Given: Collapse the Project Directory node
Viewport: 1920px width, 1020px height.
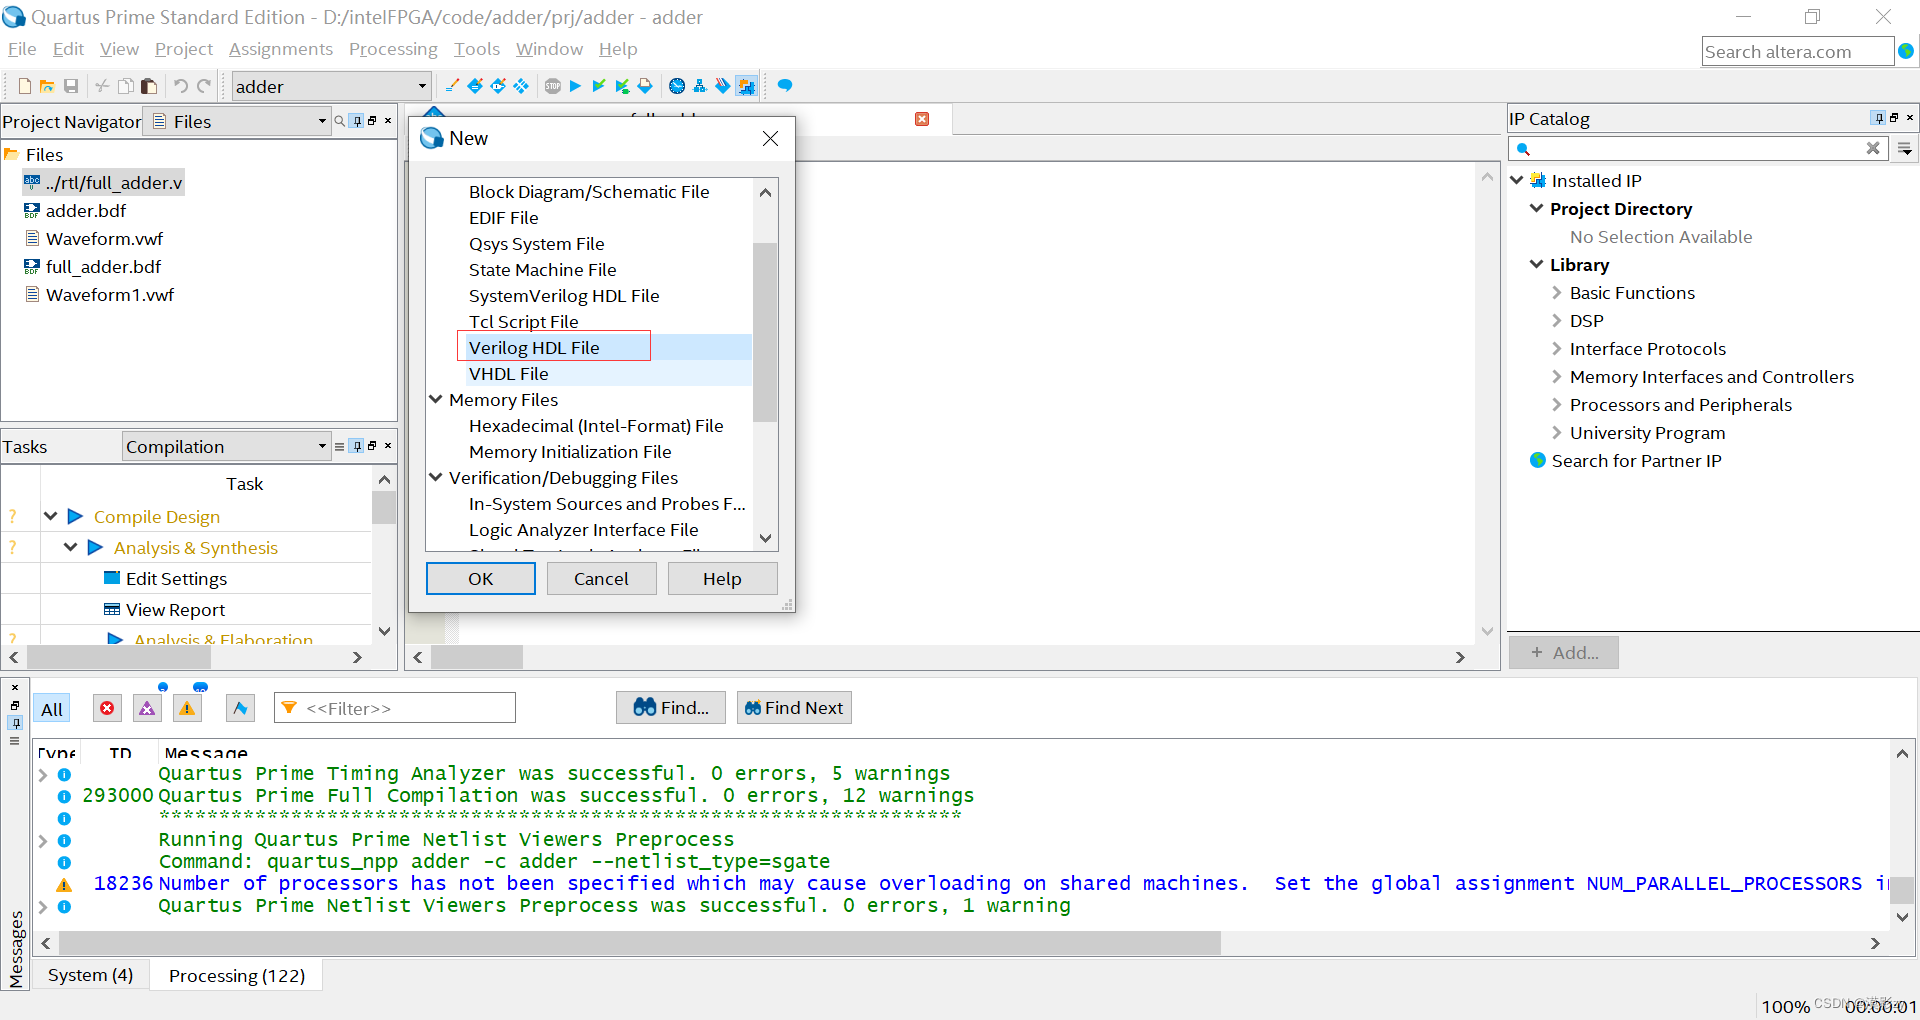Looking at the screenshot, I should [1537, 208].
